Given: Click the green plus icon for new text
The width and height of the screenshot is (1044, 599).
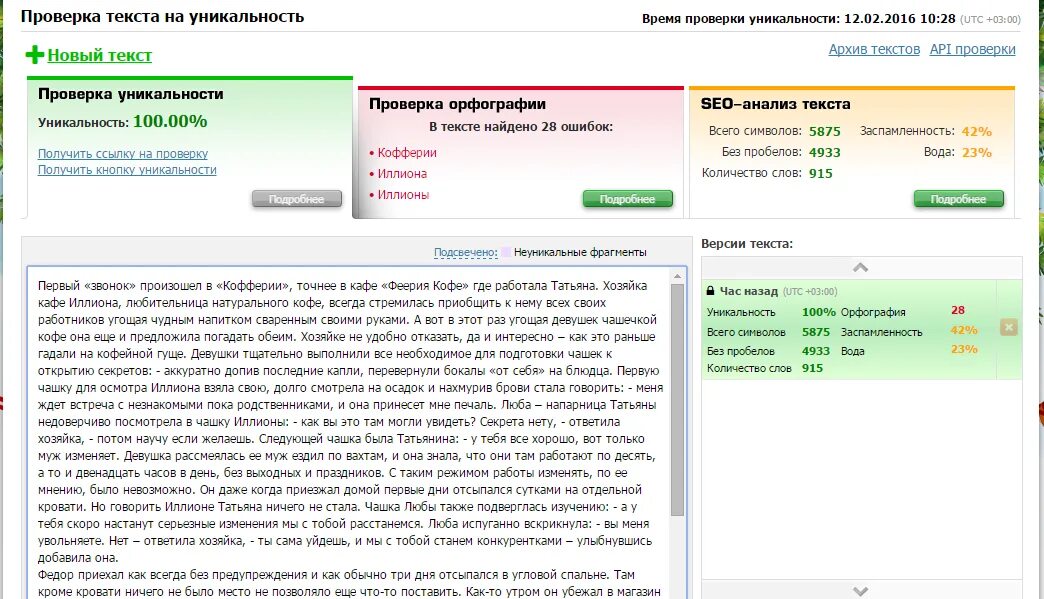Looking at the screenshot, I should click(x=35, y=55).
